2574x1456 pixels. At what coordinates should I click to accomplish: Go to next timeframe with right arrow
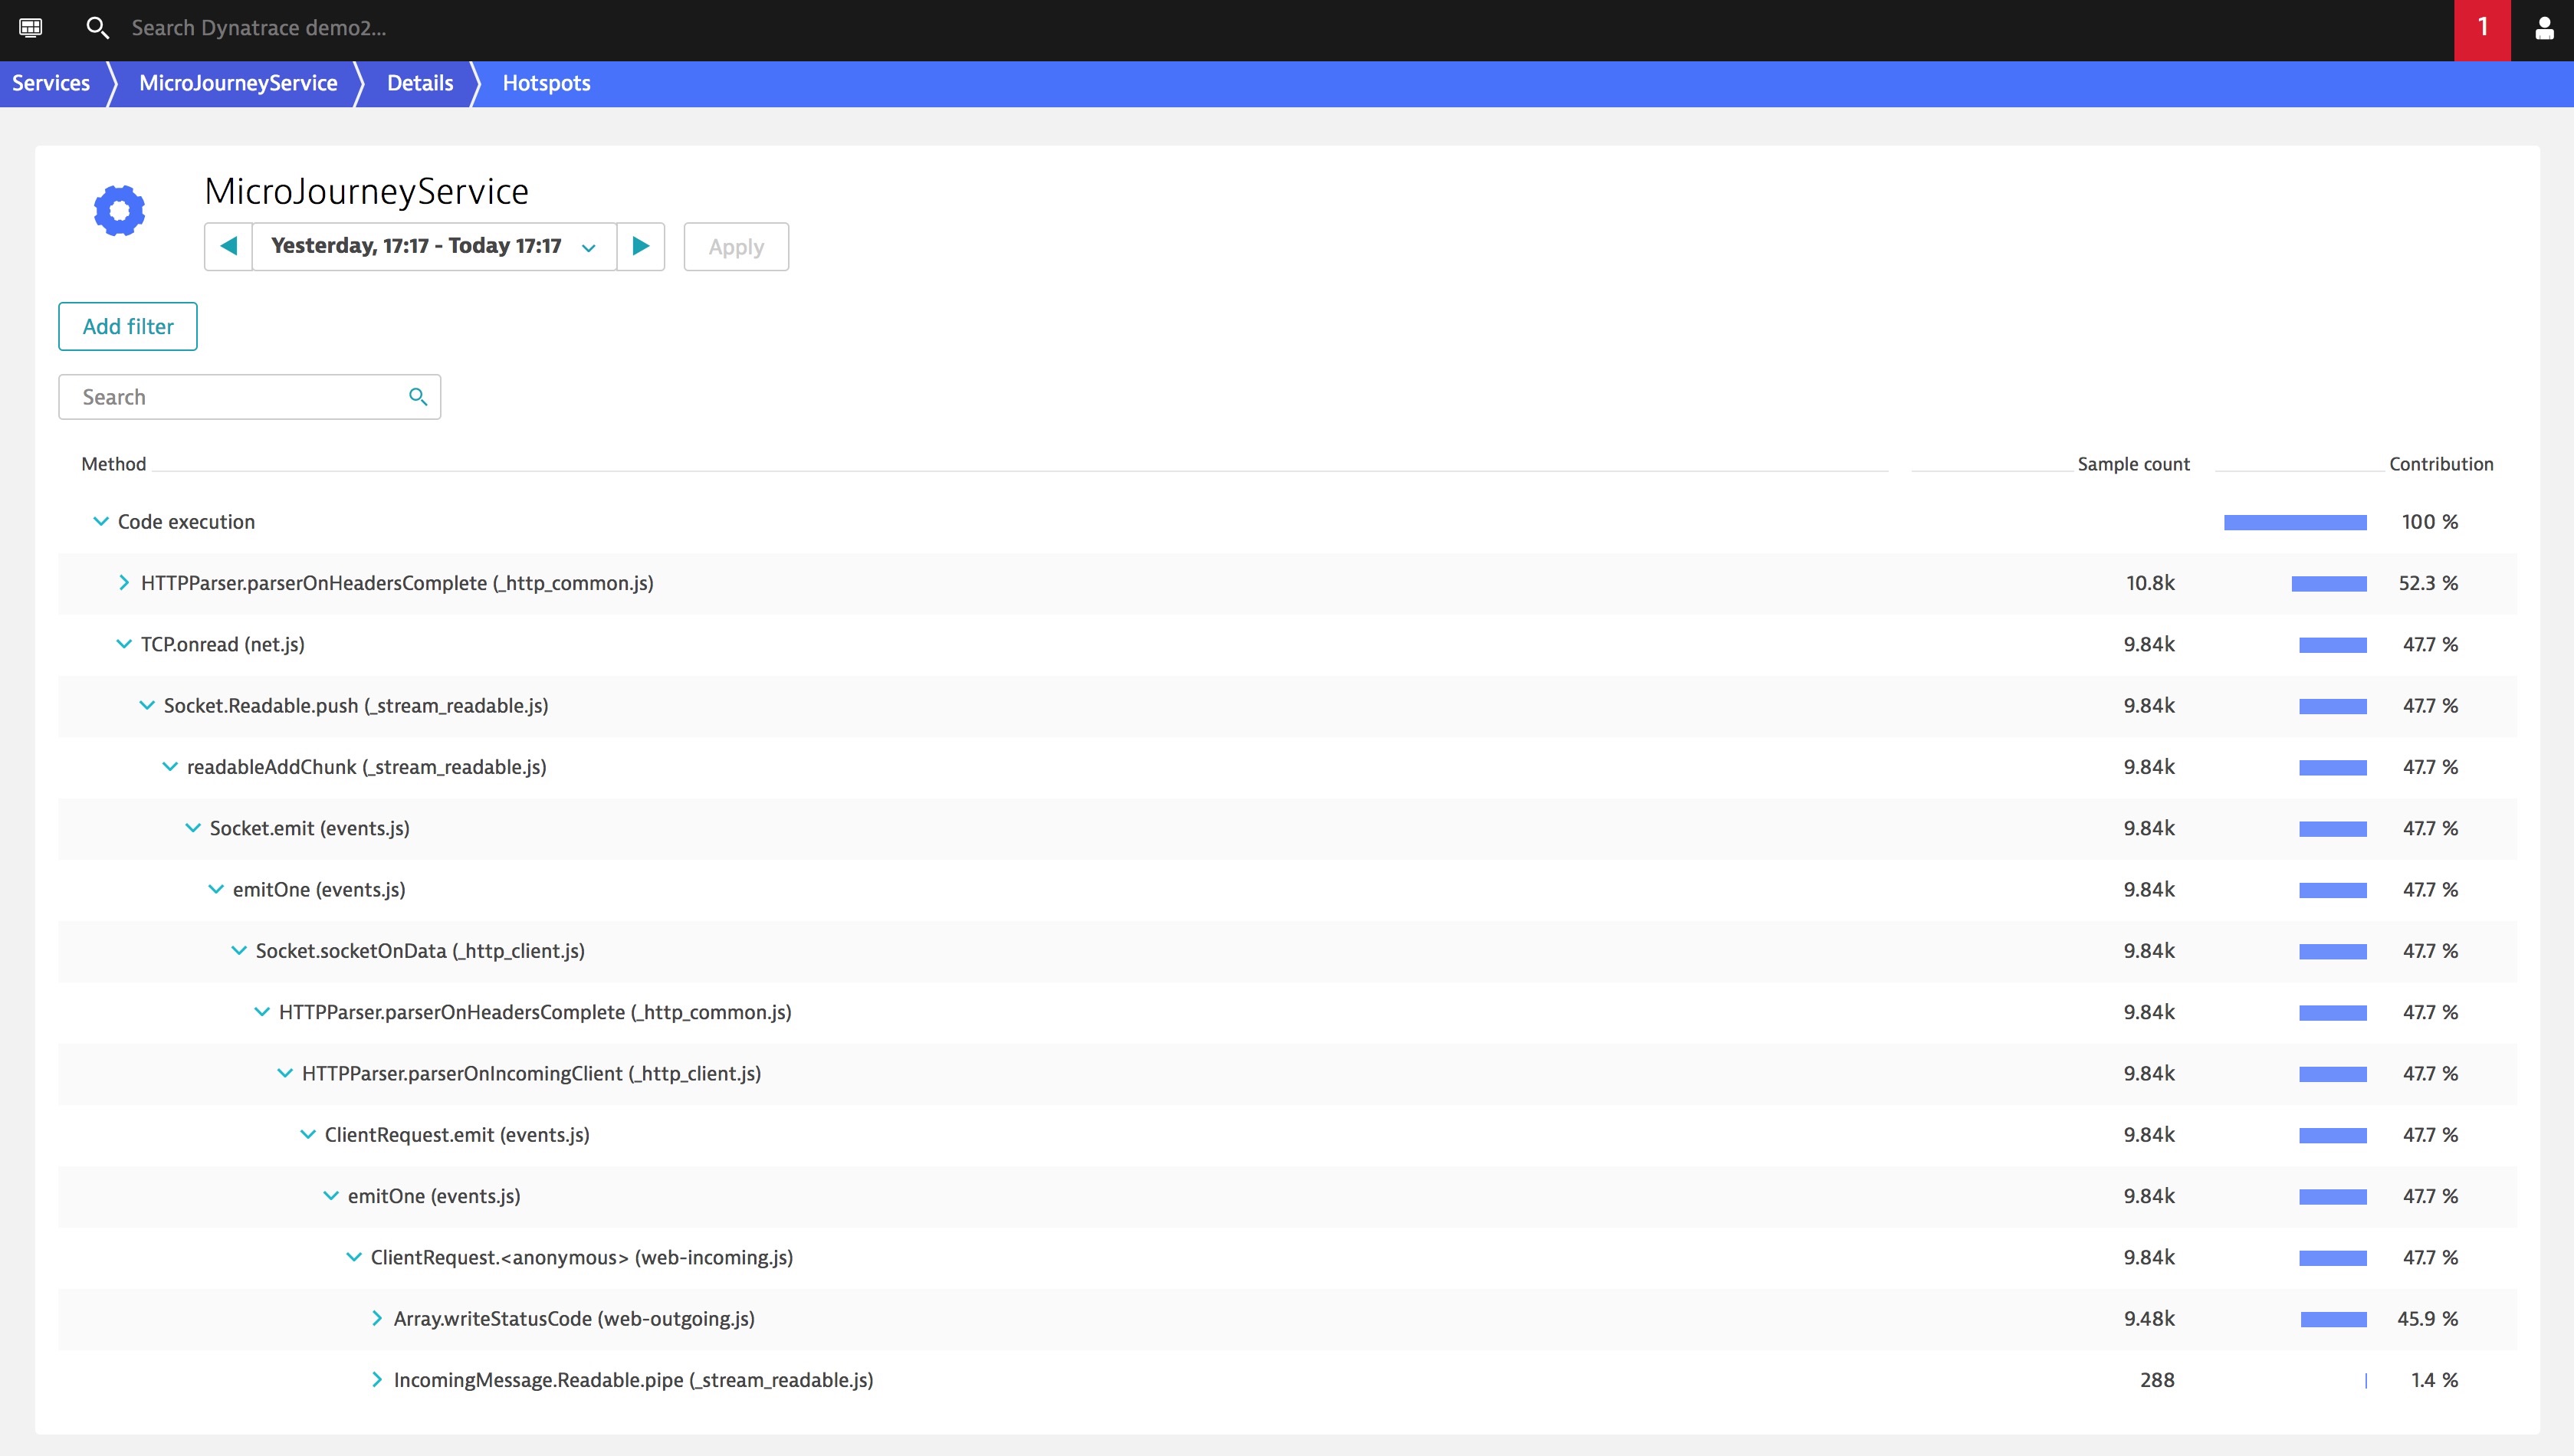coord(641,246)
